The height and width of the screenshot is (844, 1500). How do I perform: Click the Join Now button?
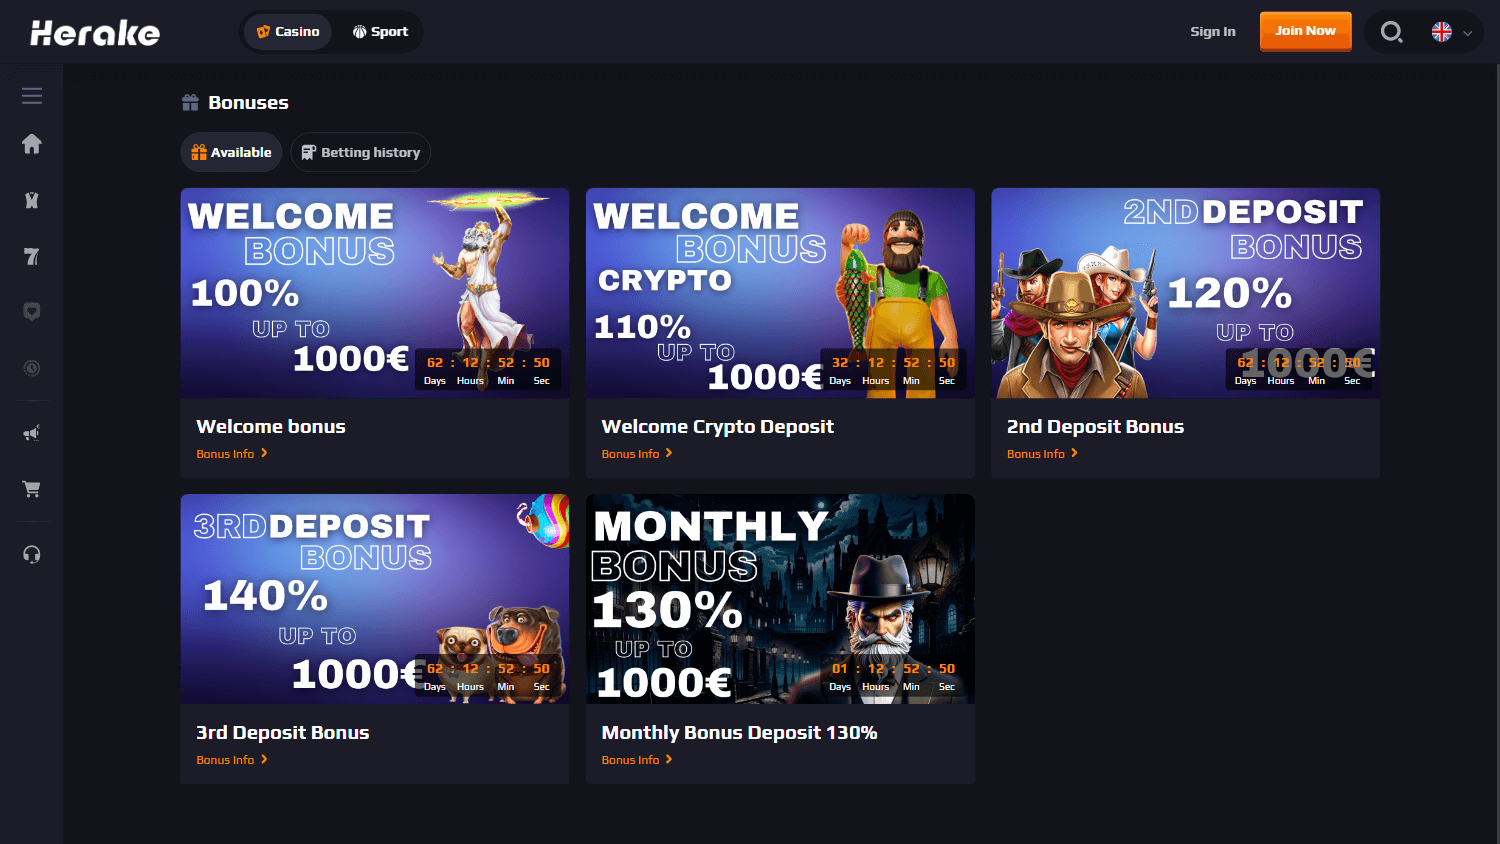click(1305, 31)
